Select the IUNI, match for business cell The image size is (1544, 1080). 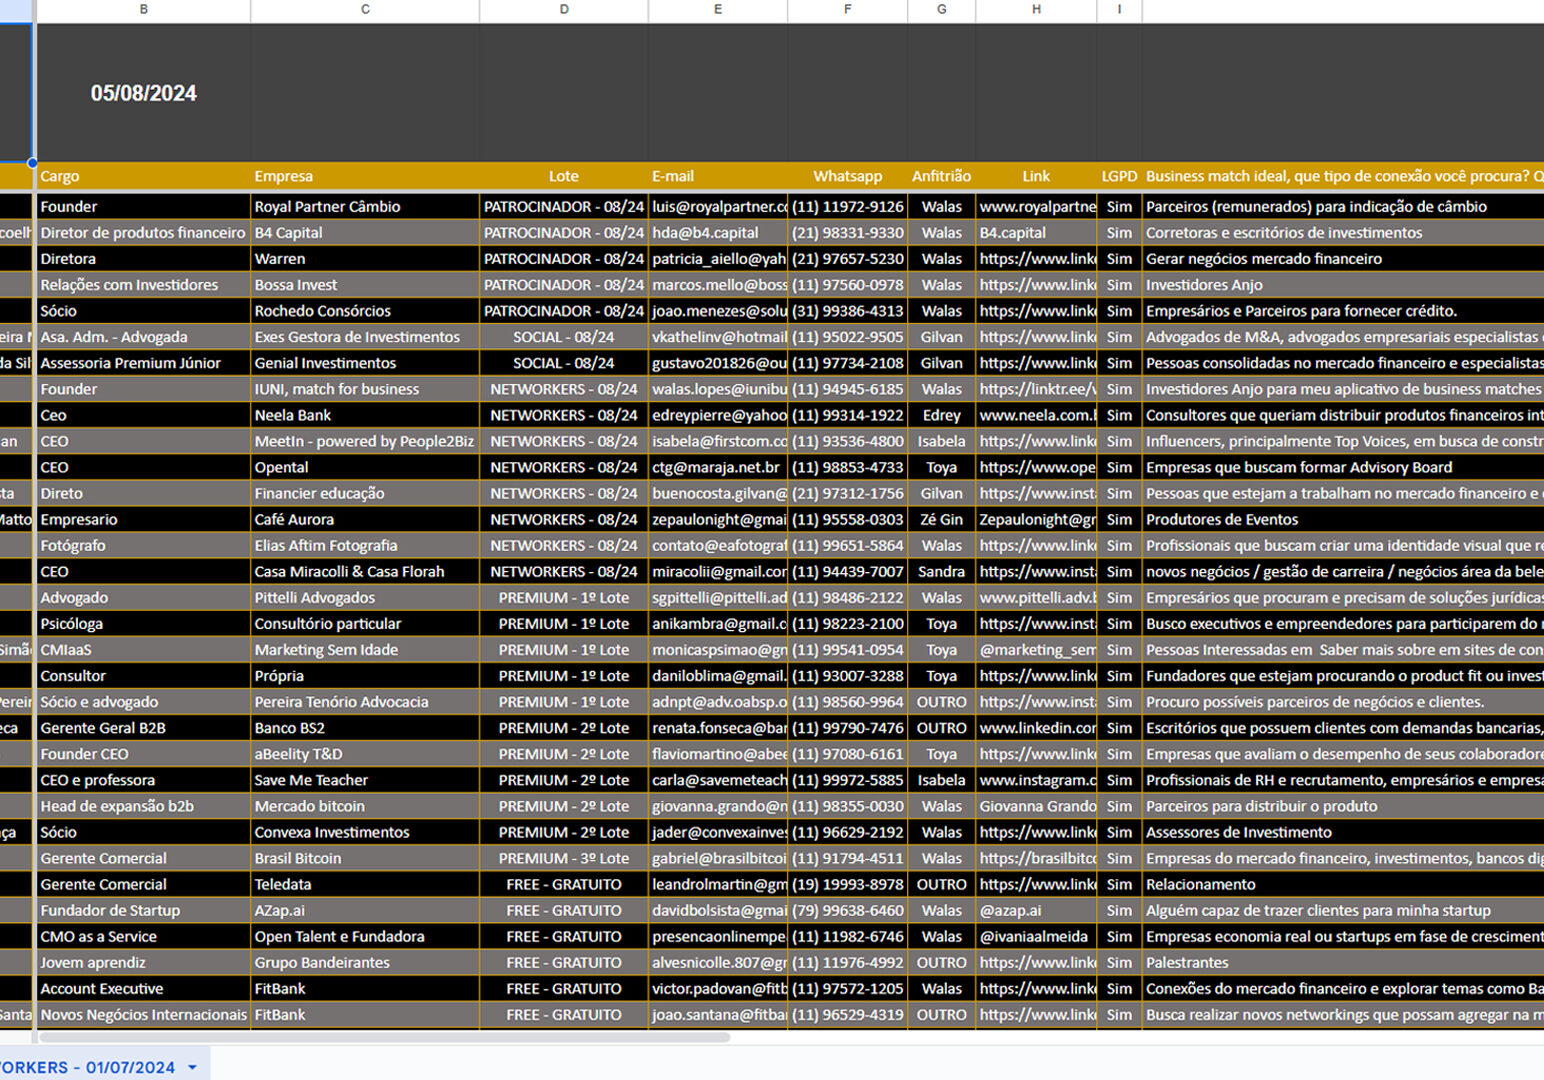point(365,389)
